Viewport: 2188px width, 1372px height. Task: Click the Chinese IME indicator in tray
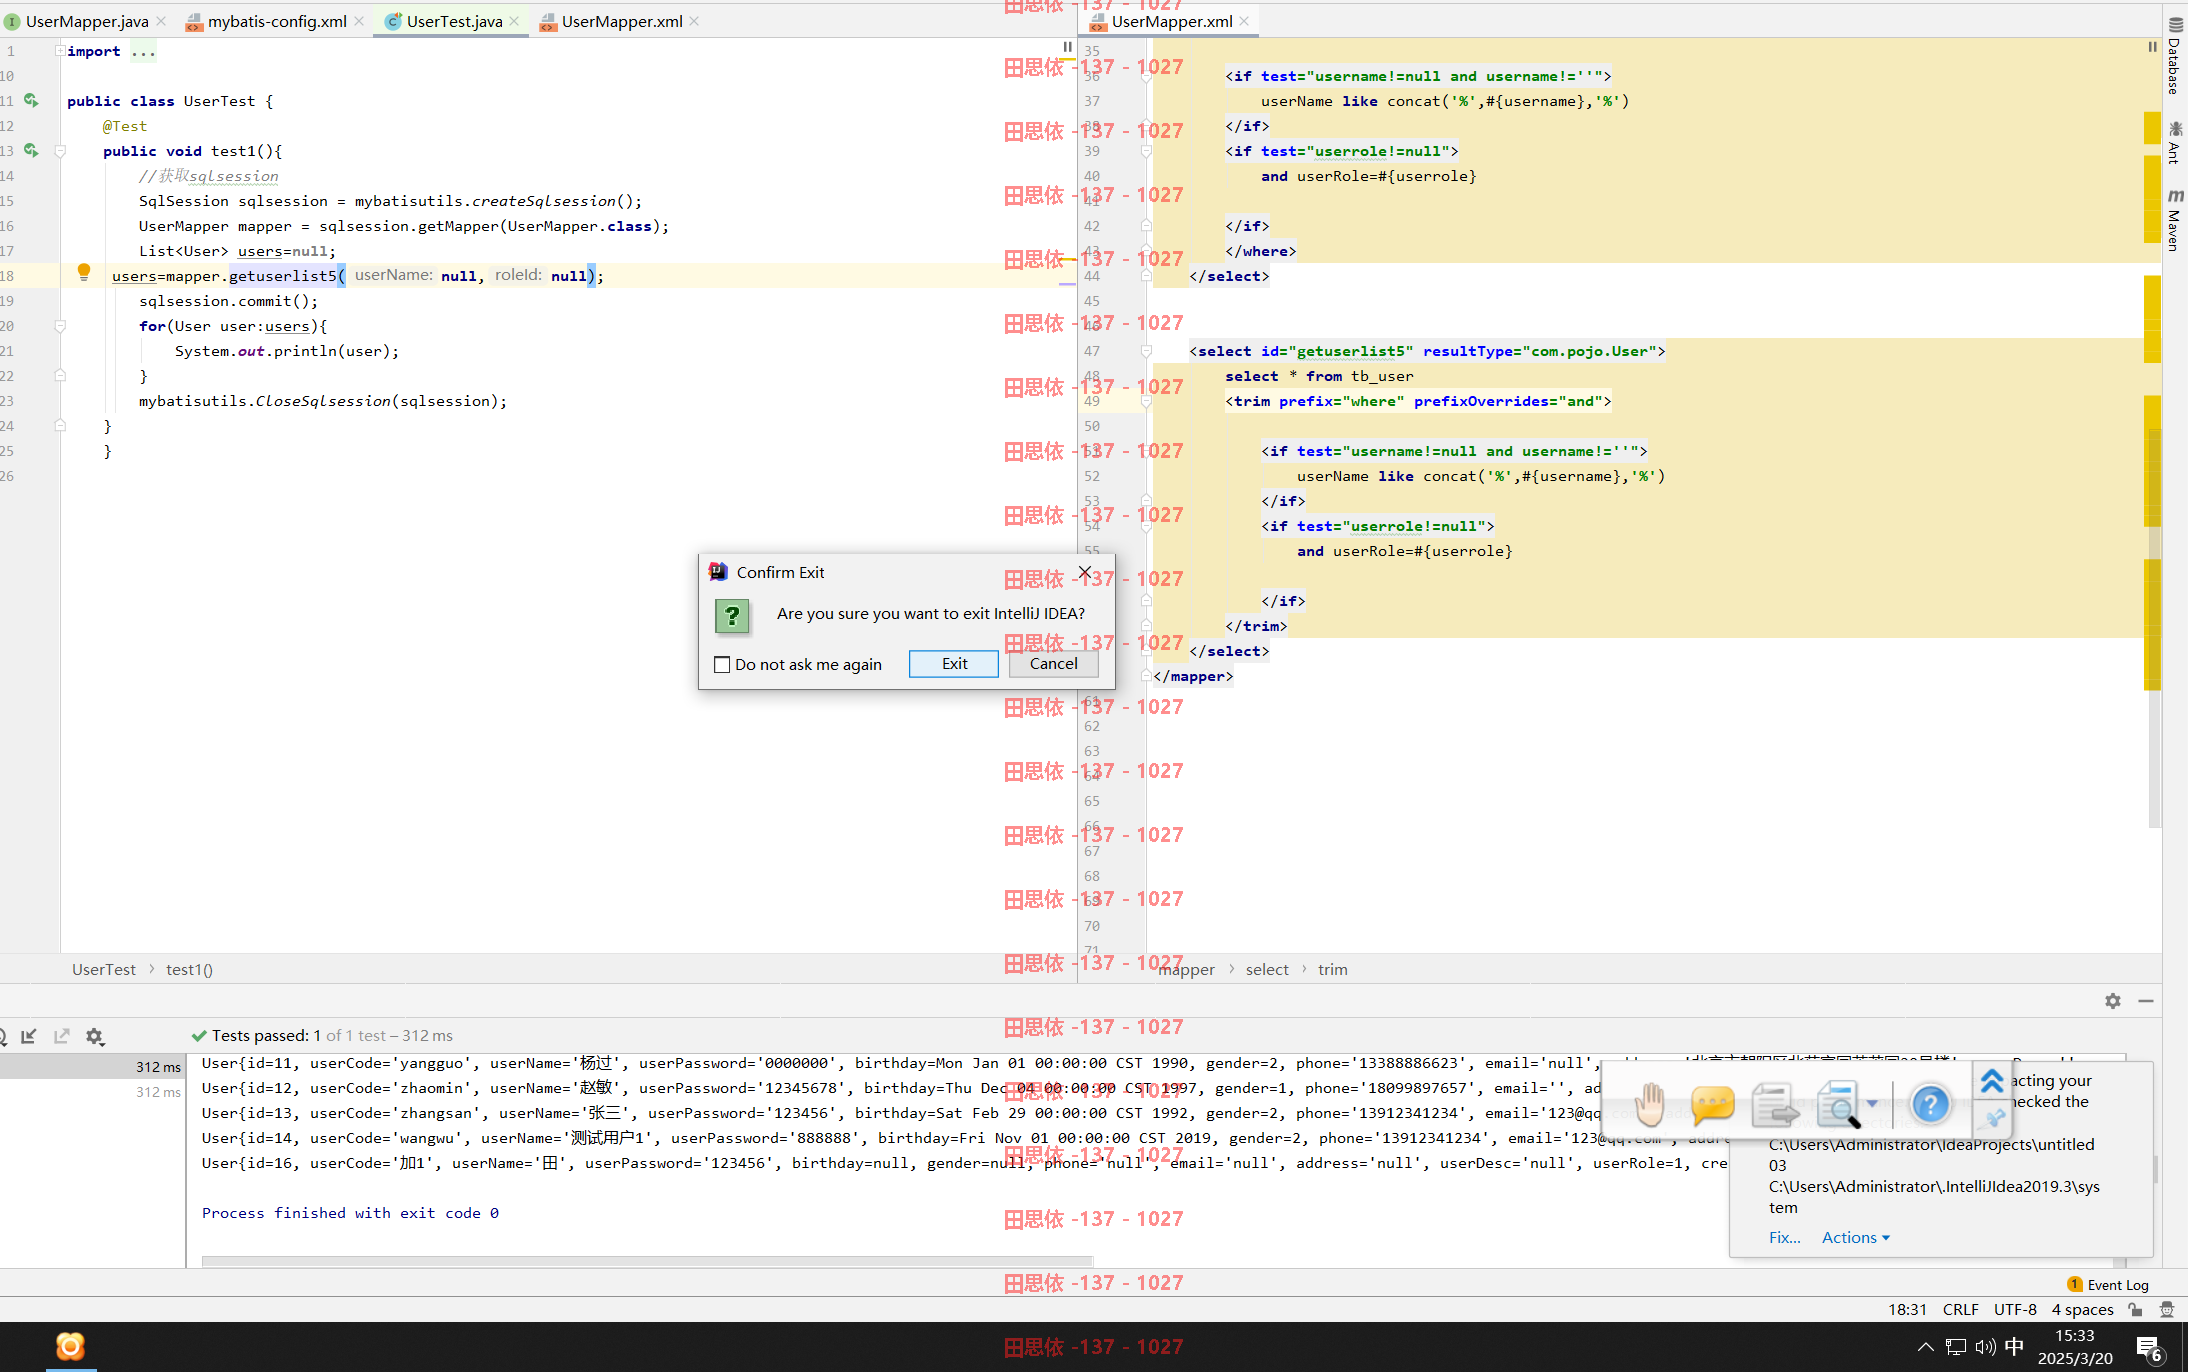click(2014, 1346)
